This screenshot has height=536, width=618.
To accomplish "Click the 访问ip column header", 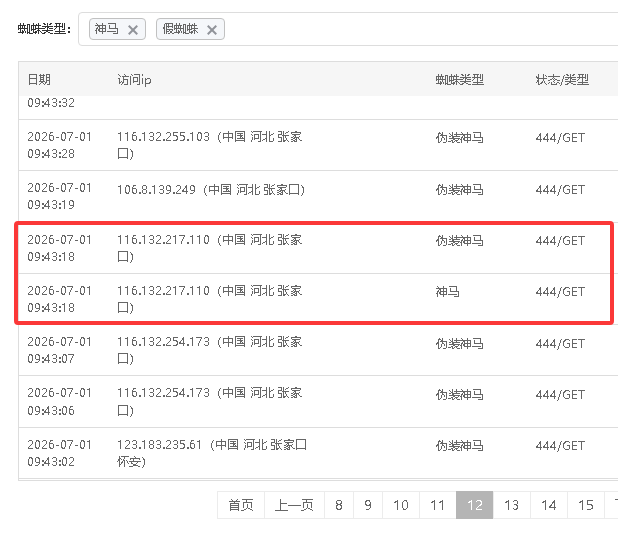I will [x=134, y=80].
